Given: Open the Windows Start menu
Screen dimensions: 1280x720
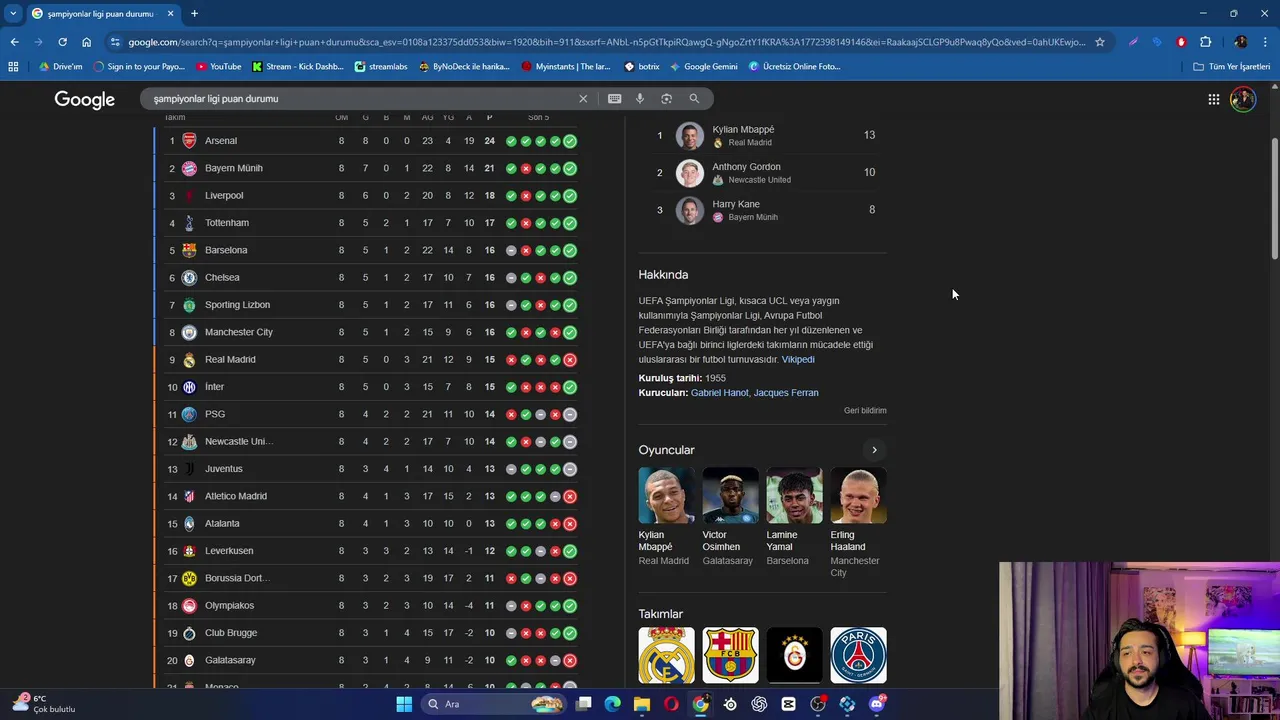Looking at the screenshot, I should (404, 704).
